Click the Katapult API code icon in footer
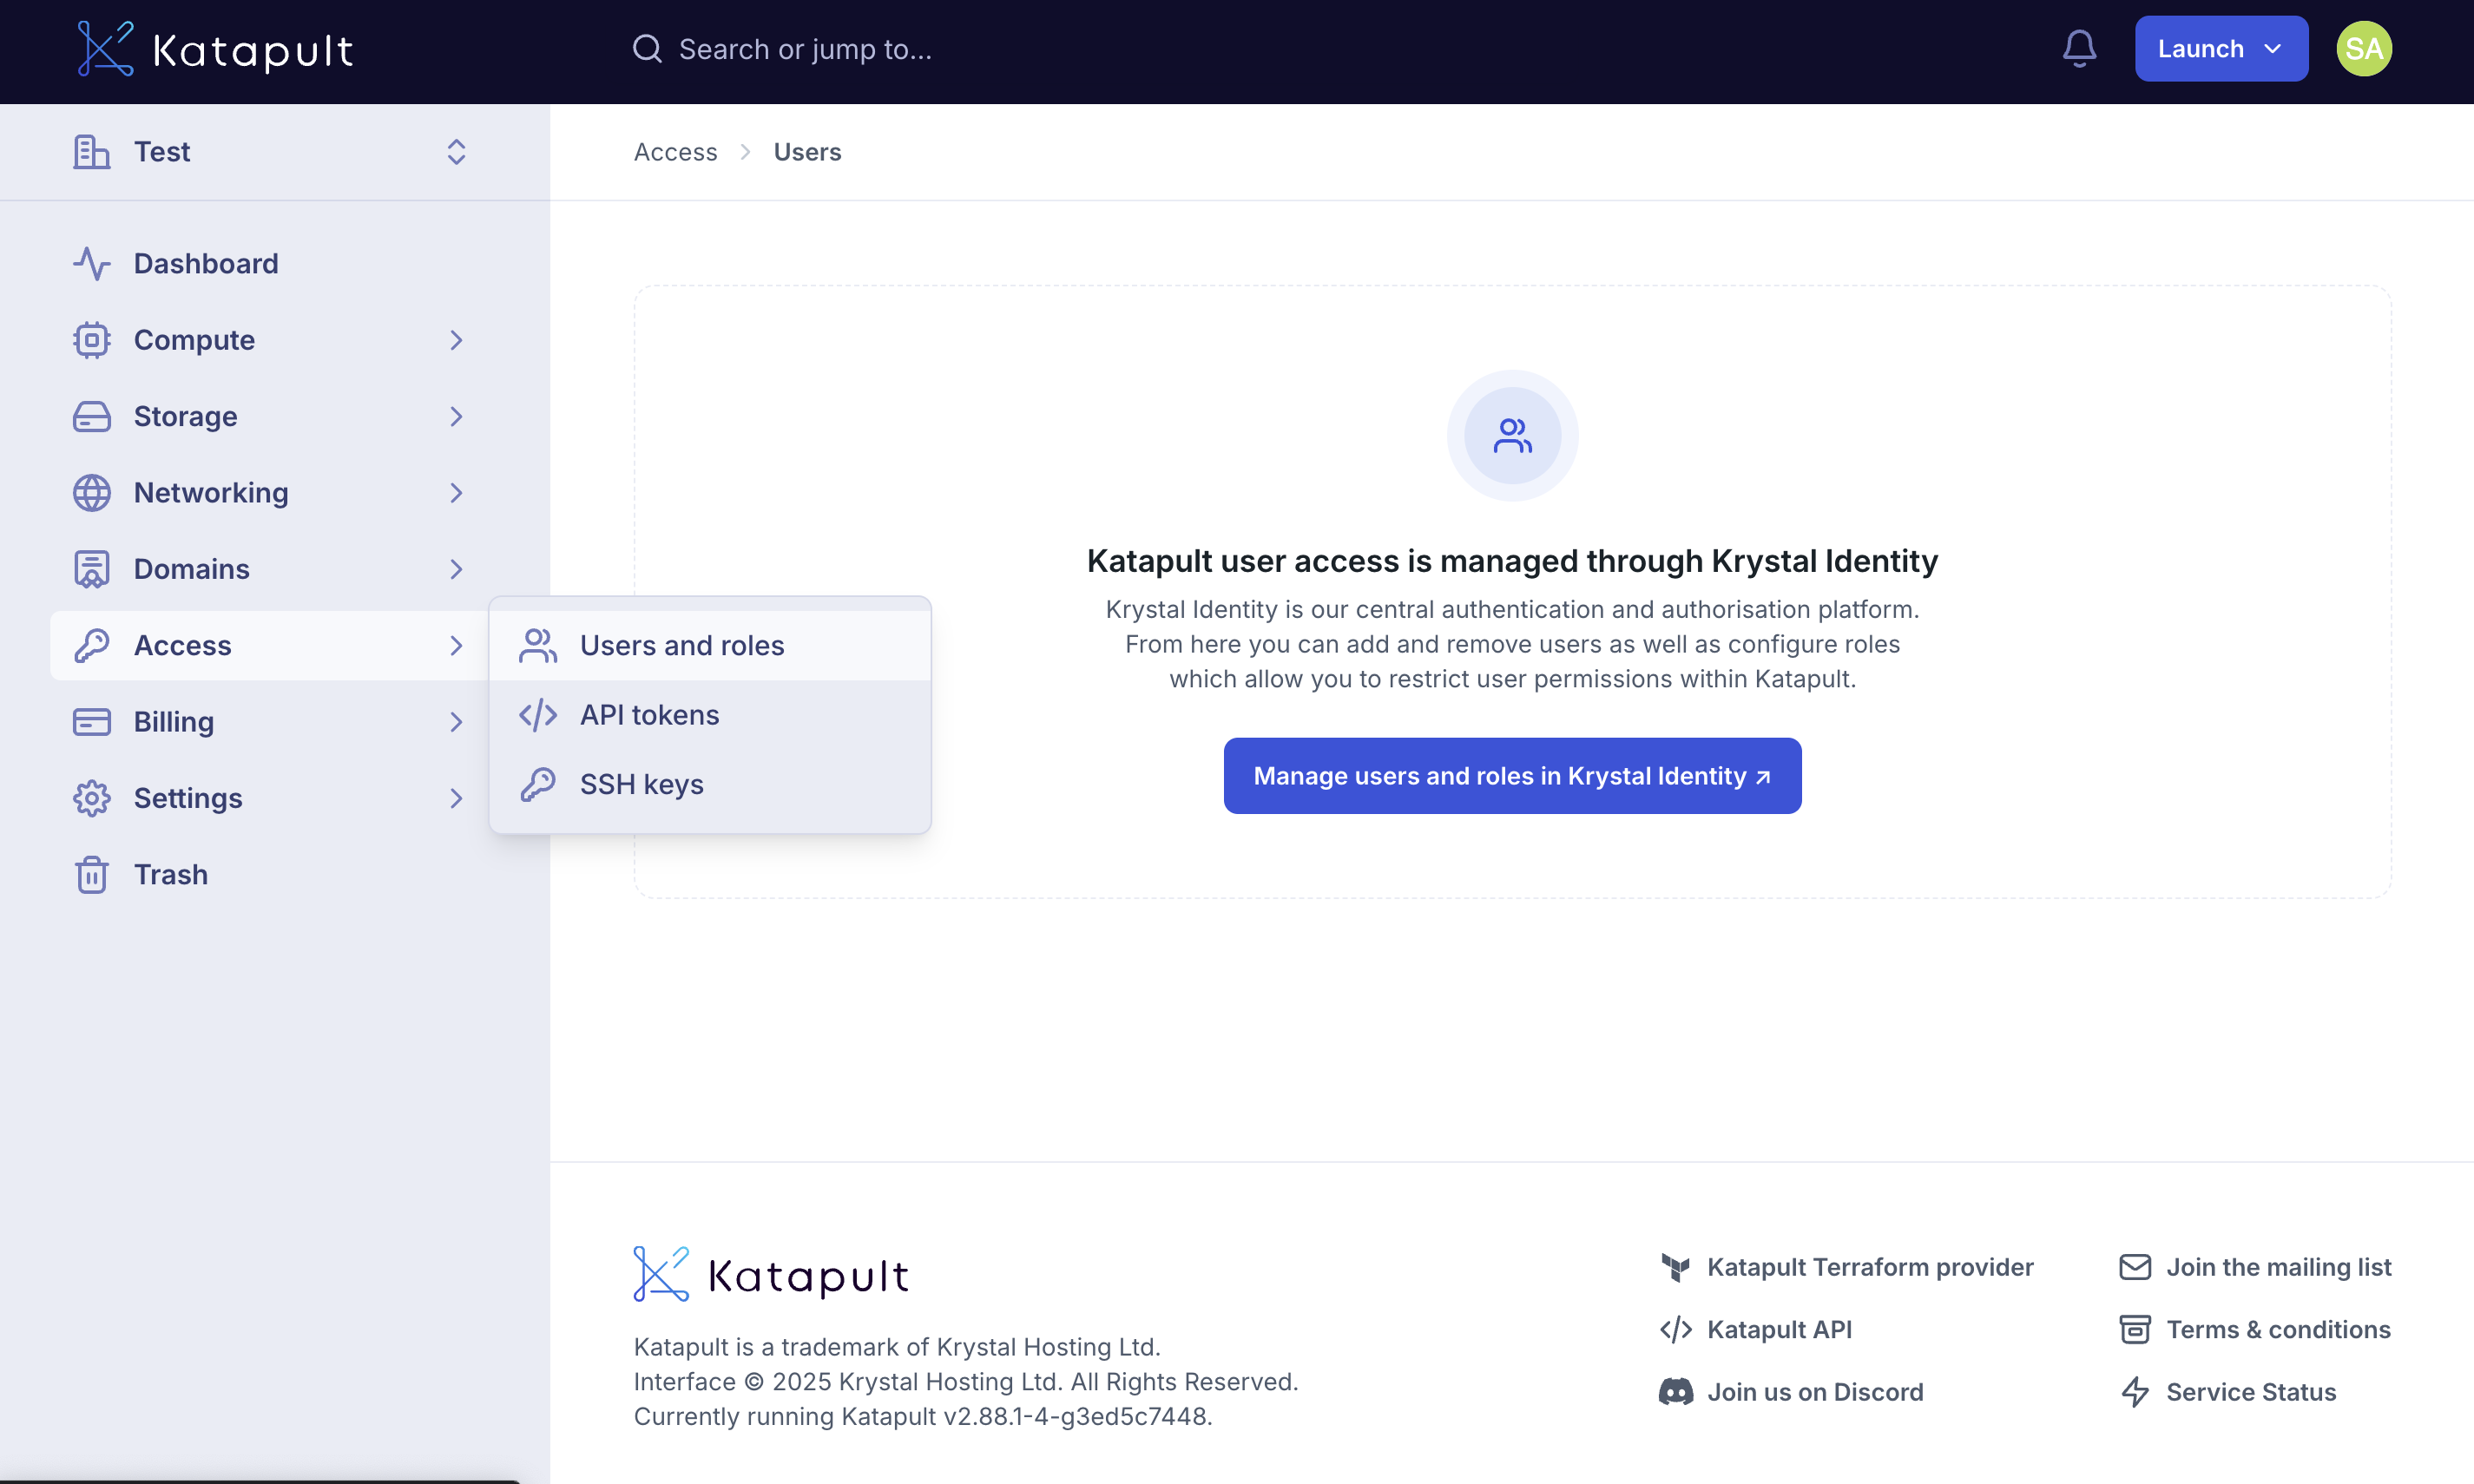Image resolution: width=2474 pixels, height=1484 pixels. click(x=1675, y=1330)
